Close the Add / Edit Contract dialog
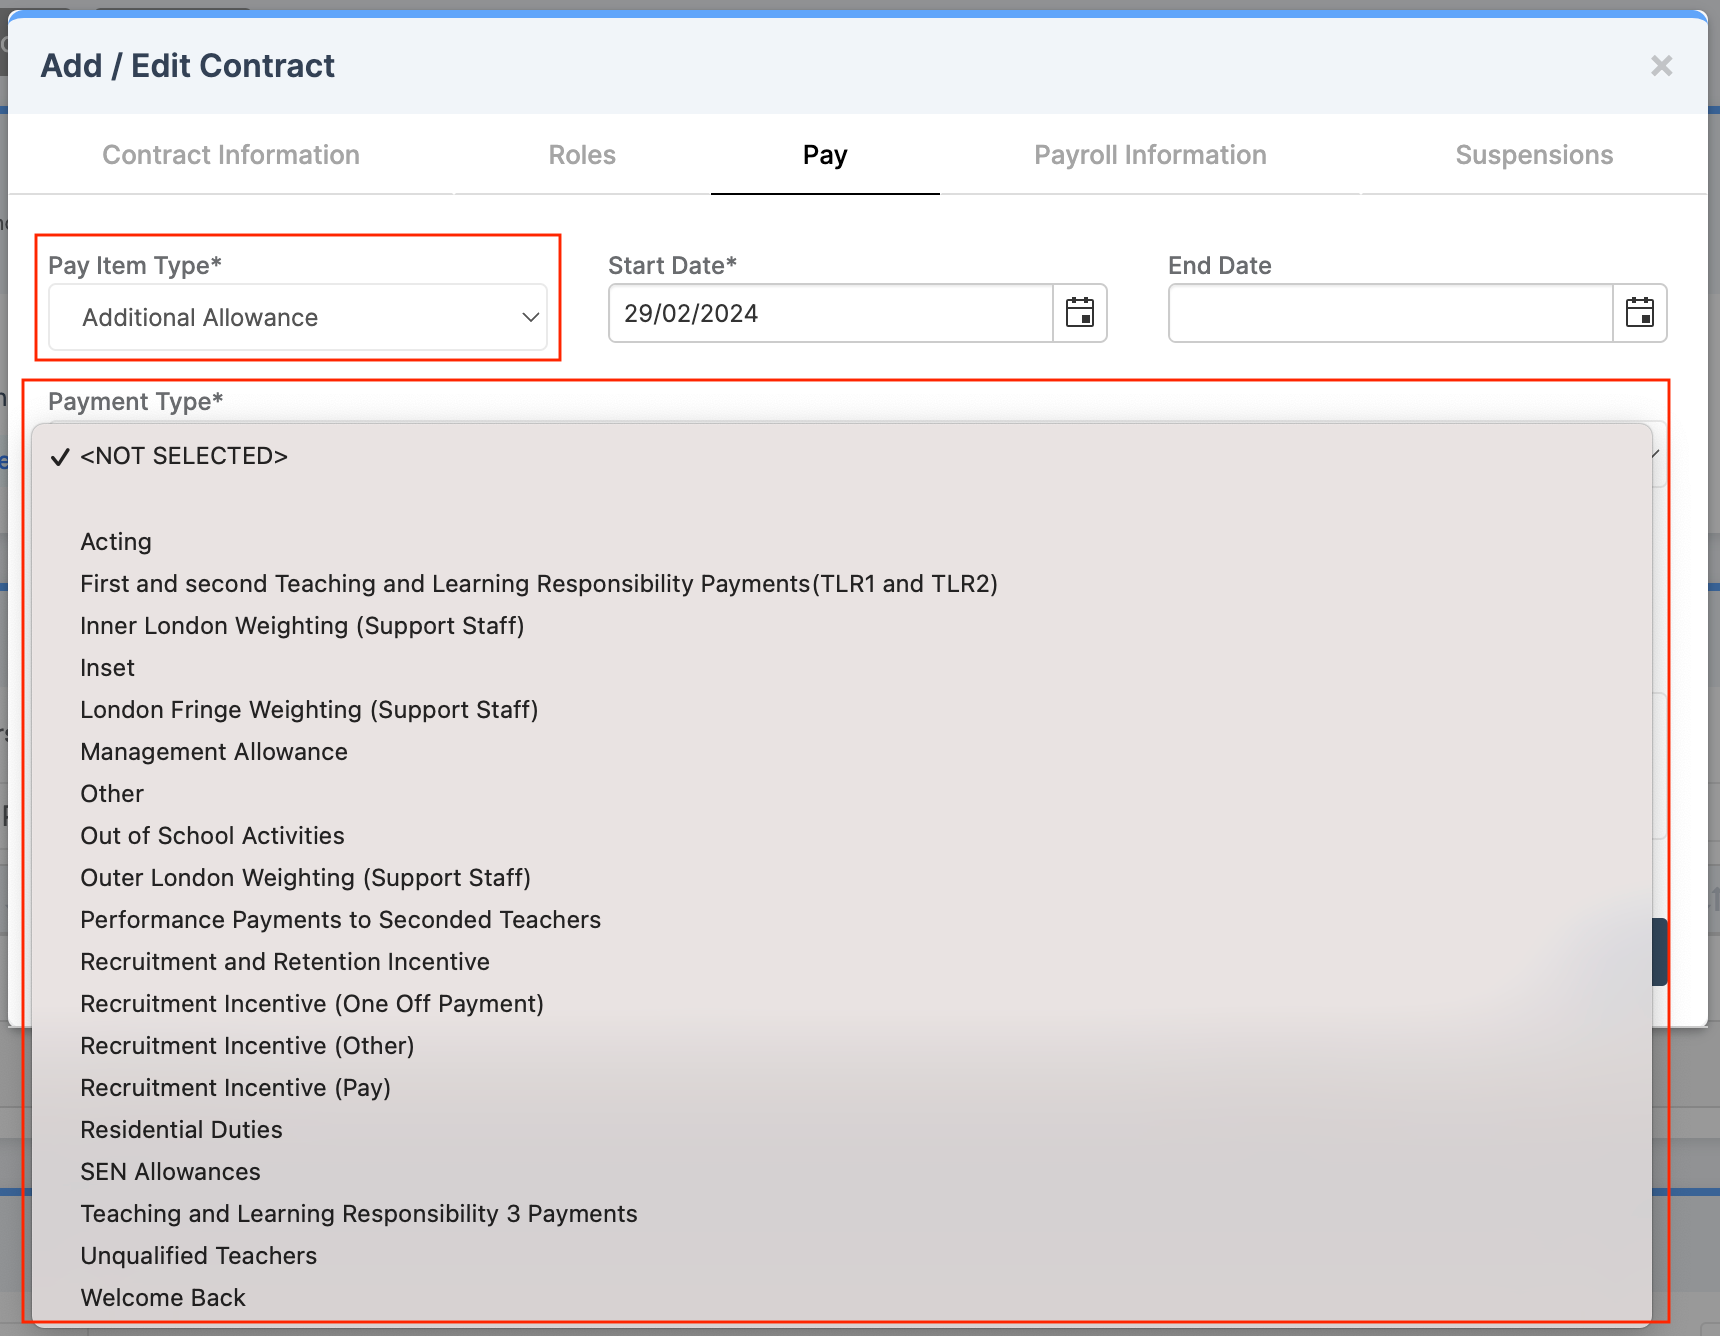This screenshot has width=1720, height=1336. click(1661, 66)
